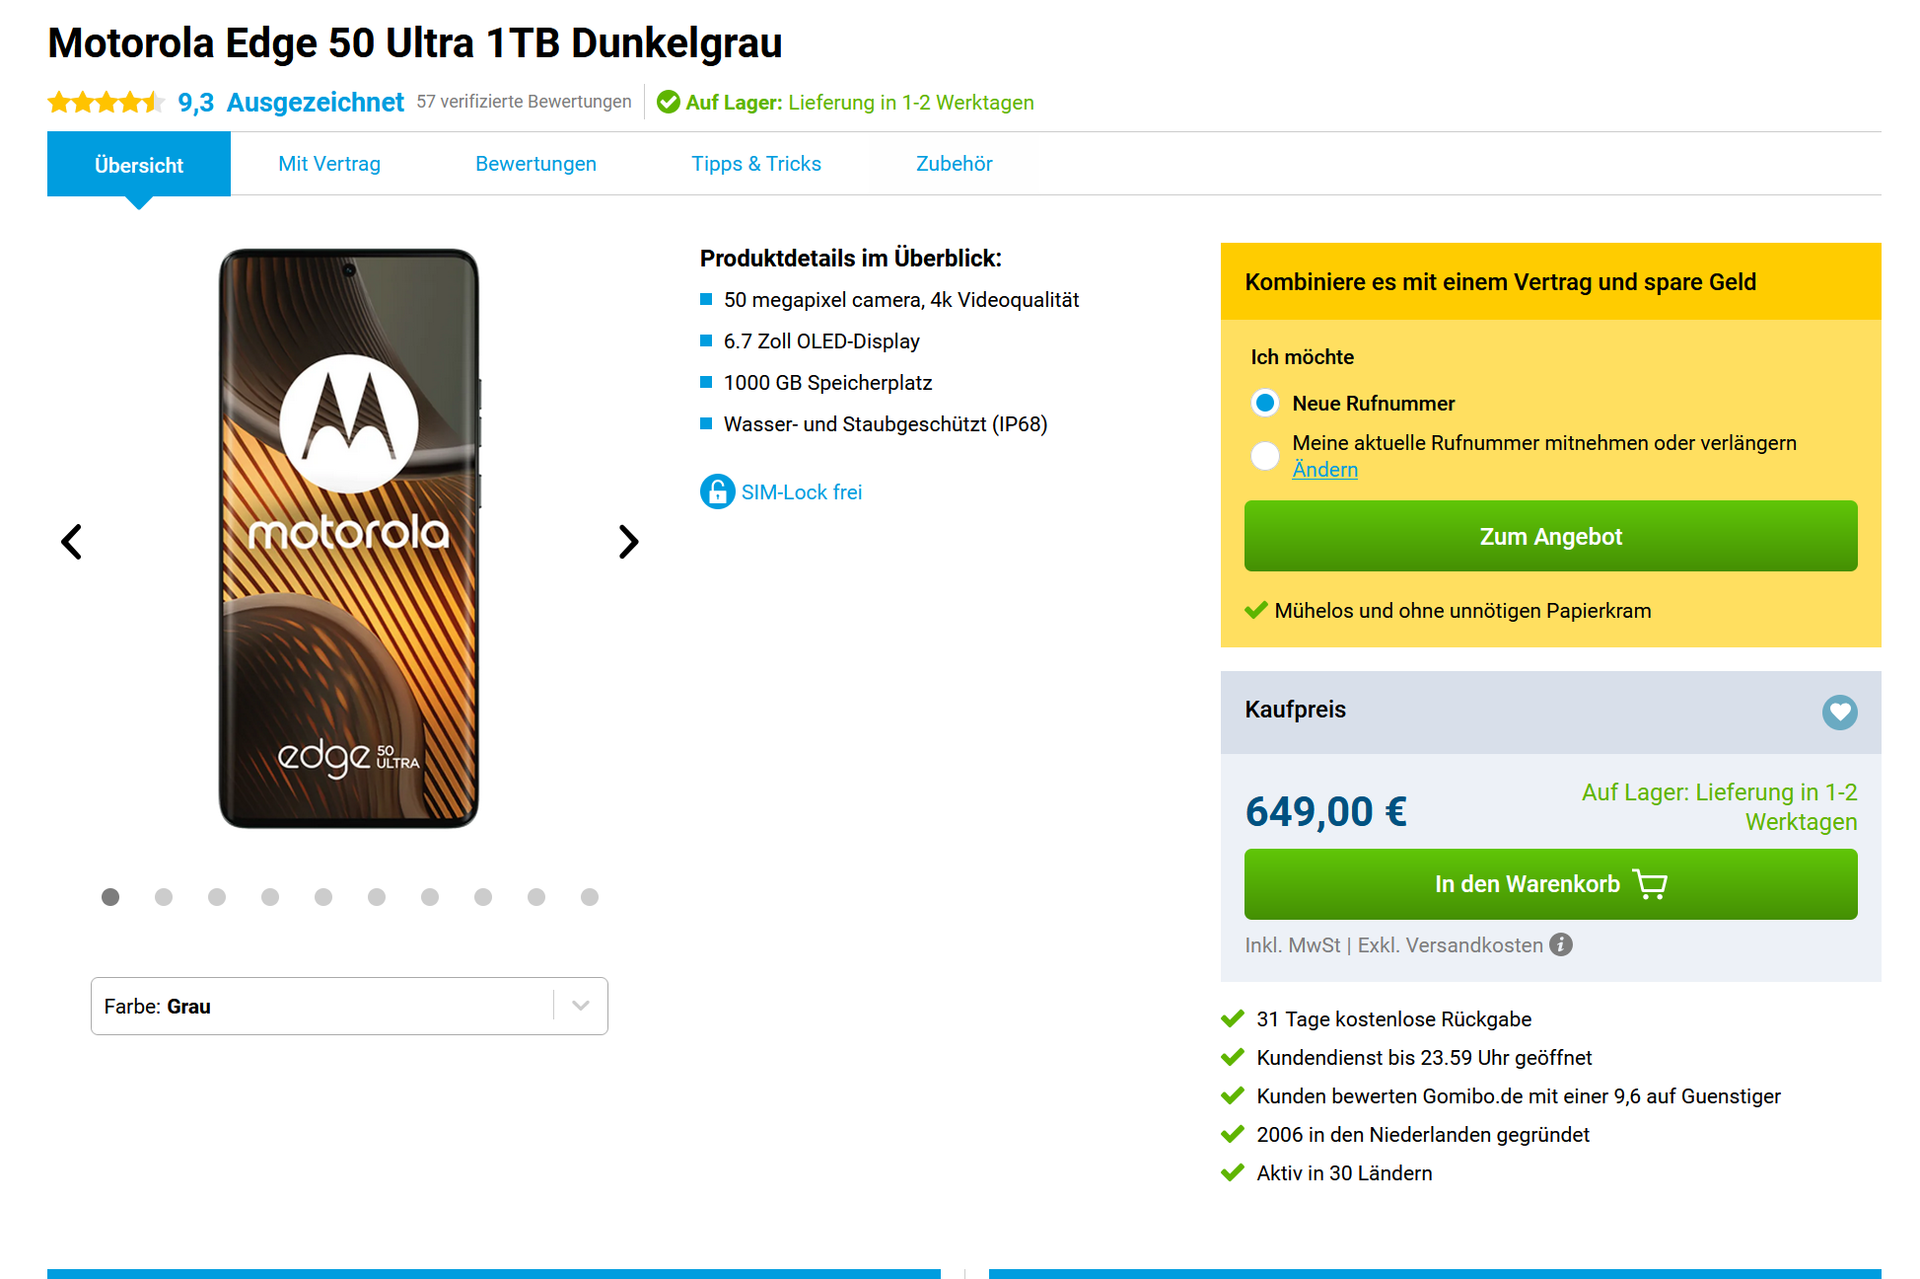Select the Neue Rufnummer radio option
1920x1279 pixels.
click(1265, 403)
